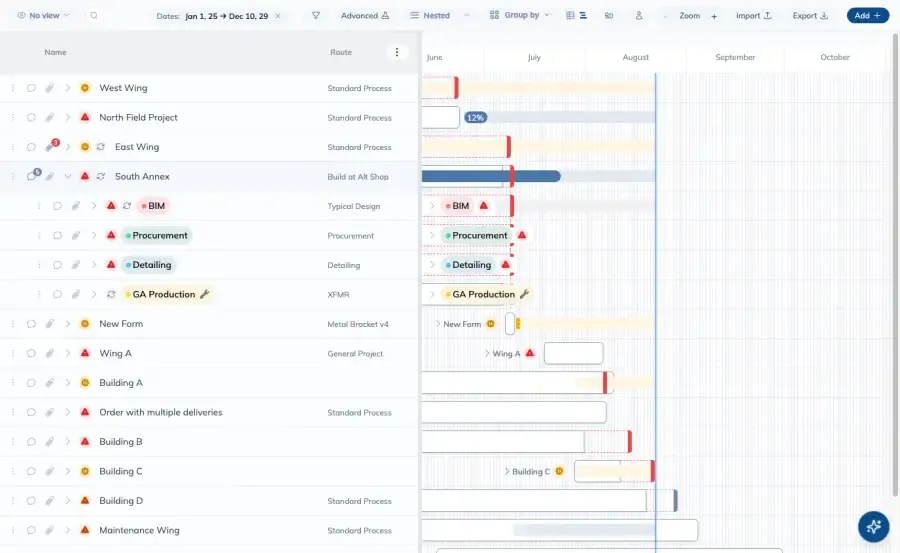Select the GA Production row checkbox circle
The image size is (900, 553).
tap(57, 294)
